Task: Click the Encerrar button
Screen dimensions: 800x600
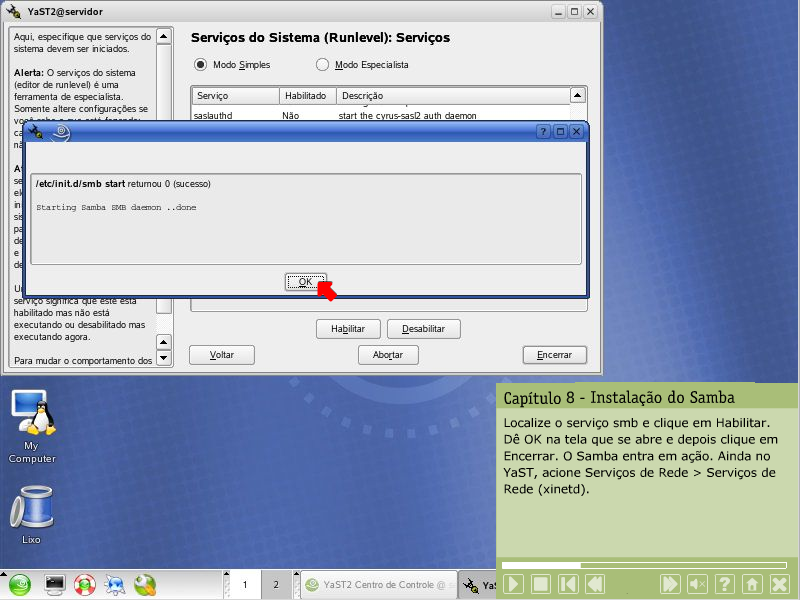Action: [x=554, y=355]
